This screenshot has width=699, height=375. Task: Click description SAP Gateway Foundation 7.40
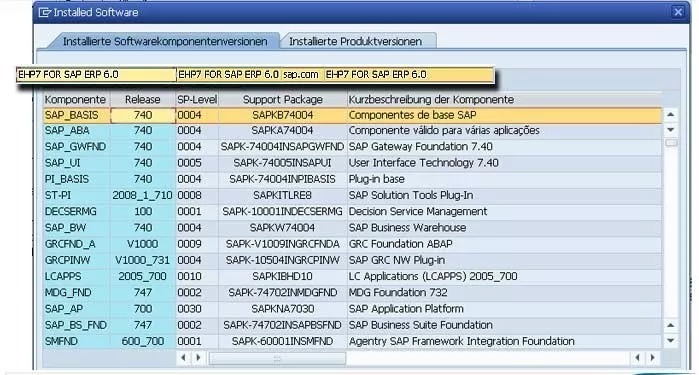point(420,147)
